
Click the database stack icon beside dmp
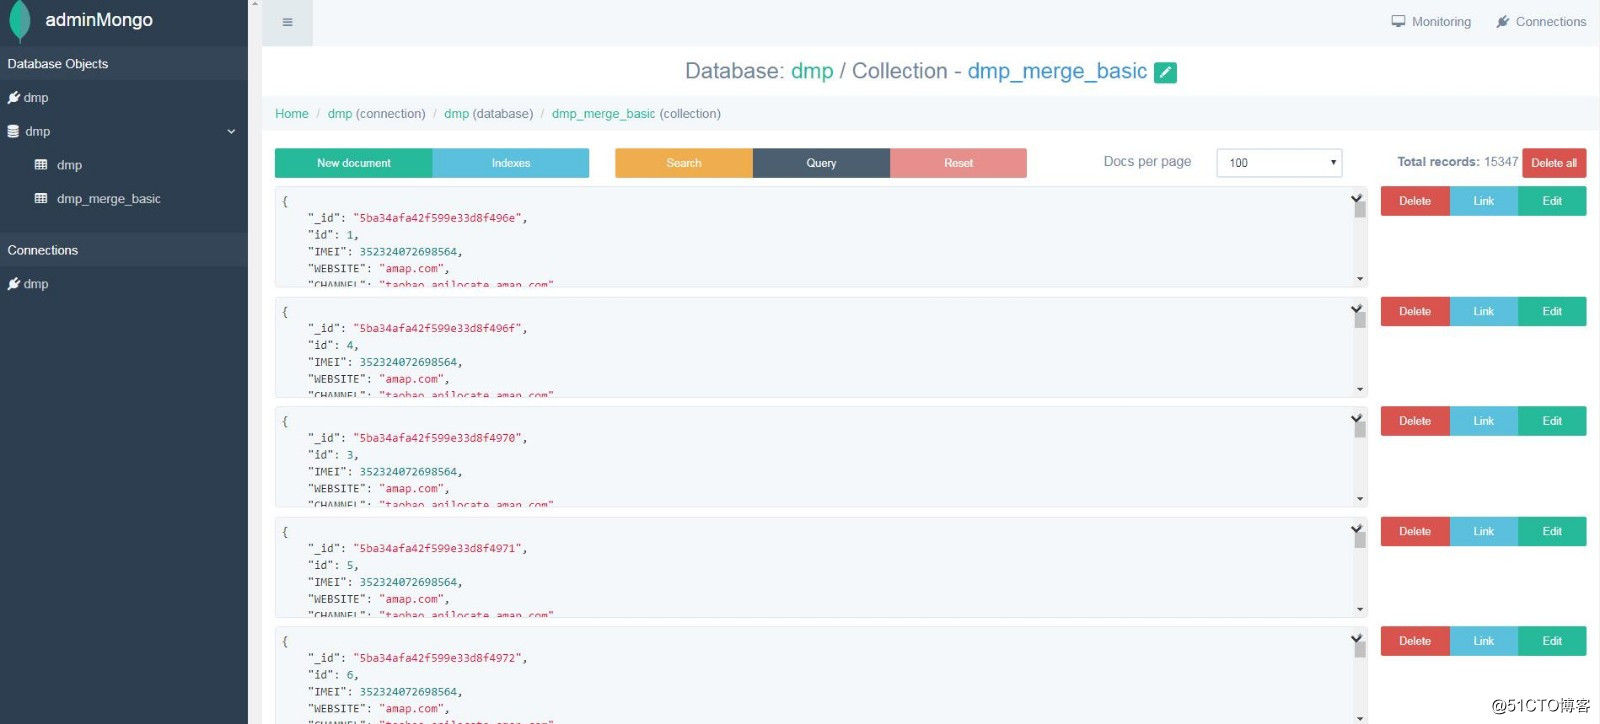point(13,131)
